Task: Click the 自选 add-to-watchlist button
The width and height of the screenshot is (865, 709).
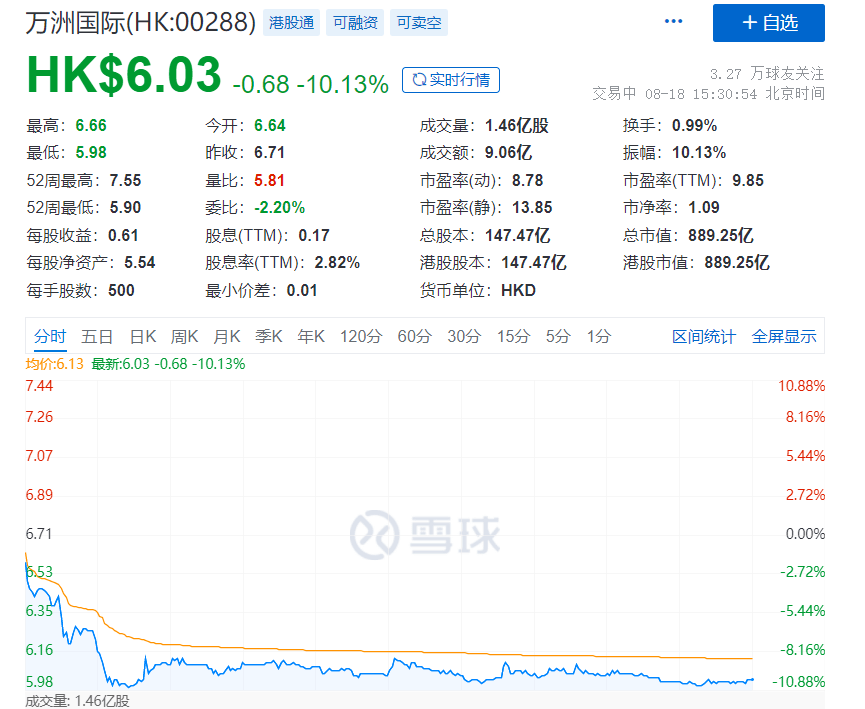Action: click(768, 23)
